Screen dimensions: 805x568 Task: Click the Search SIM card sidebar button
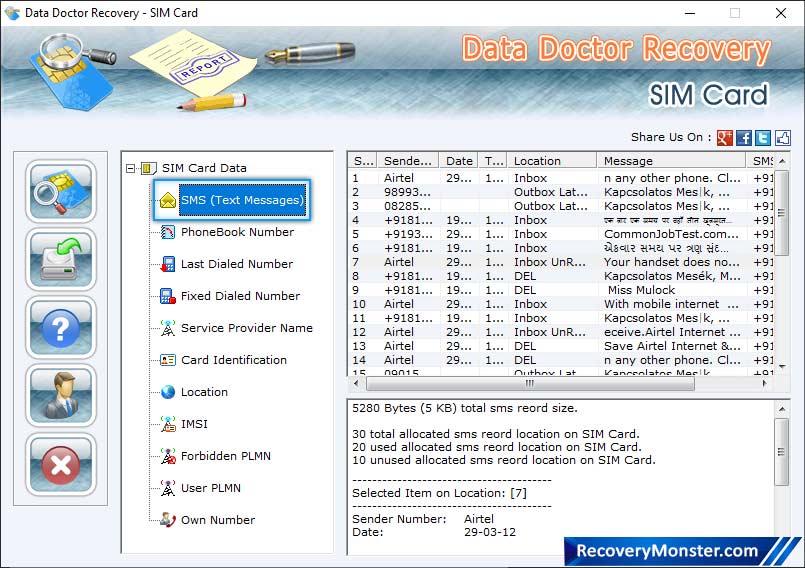pos(61,191)
